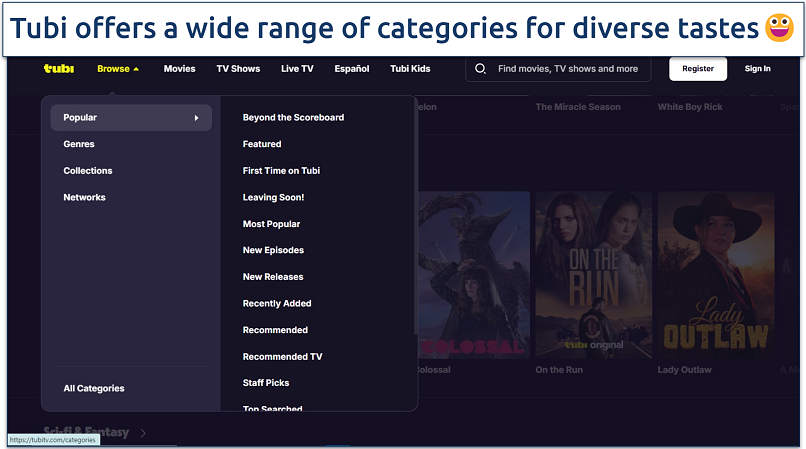Click the Tubi logo

[59, 69]
